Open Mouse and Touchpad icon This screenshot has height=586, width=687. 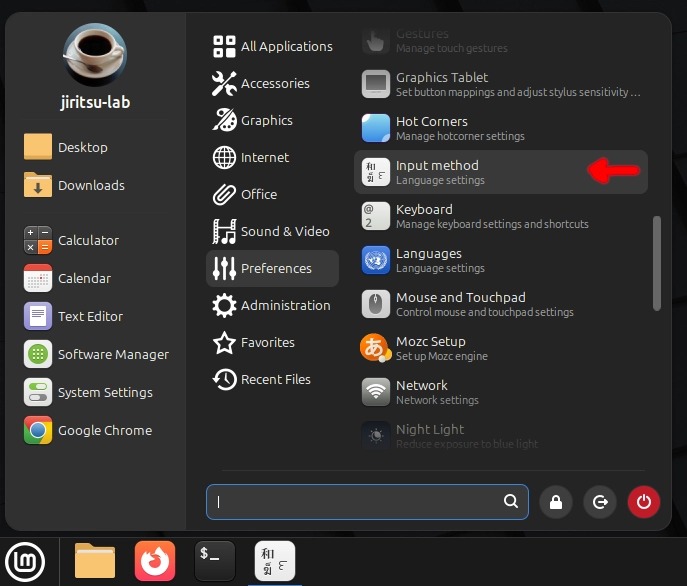coord(375,304)
